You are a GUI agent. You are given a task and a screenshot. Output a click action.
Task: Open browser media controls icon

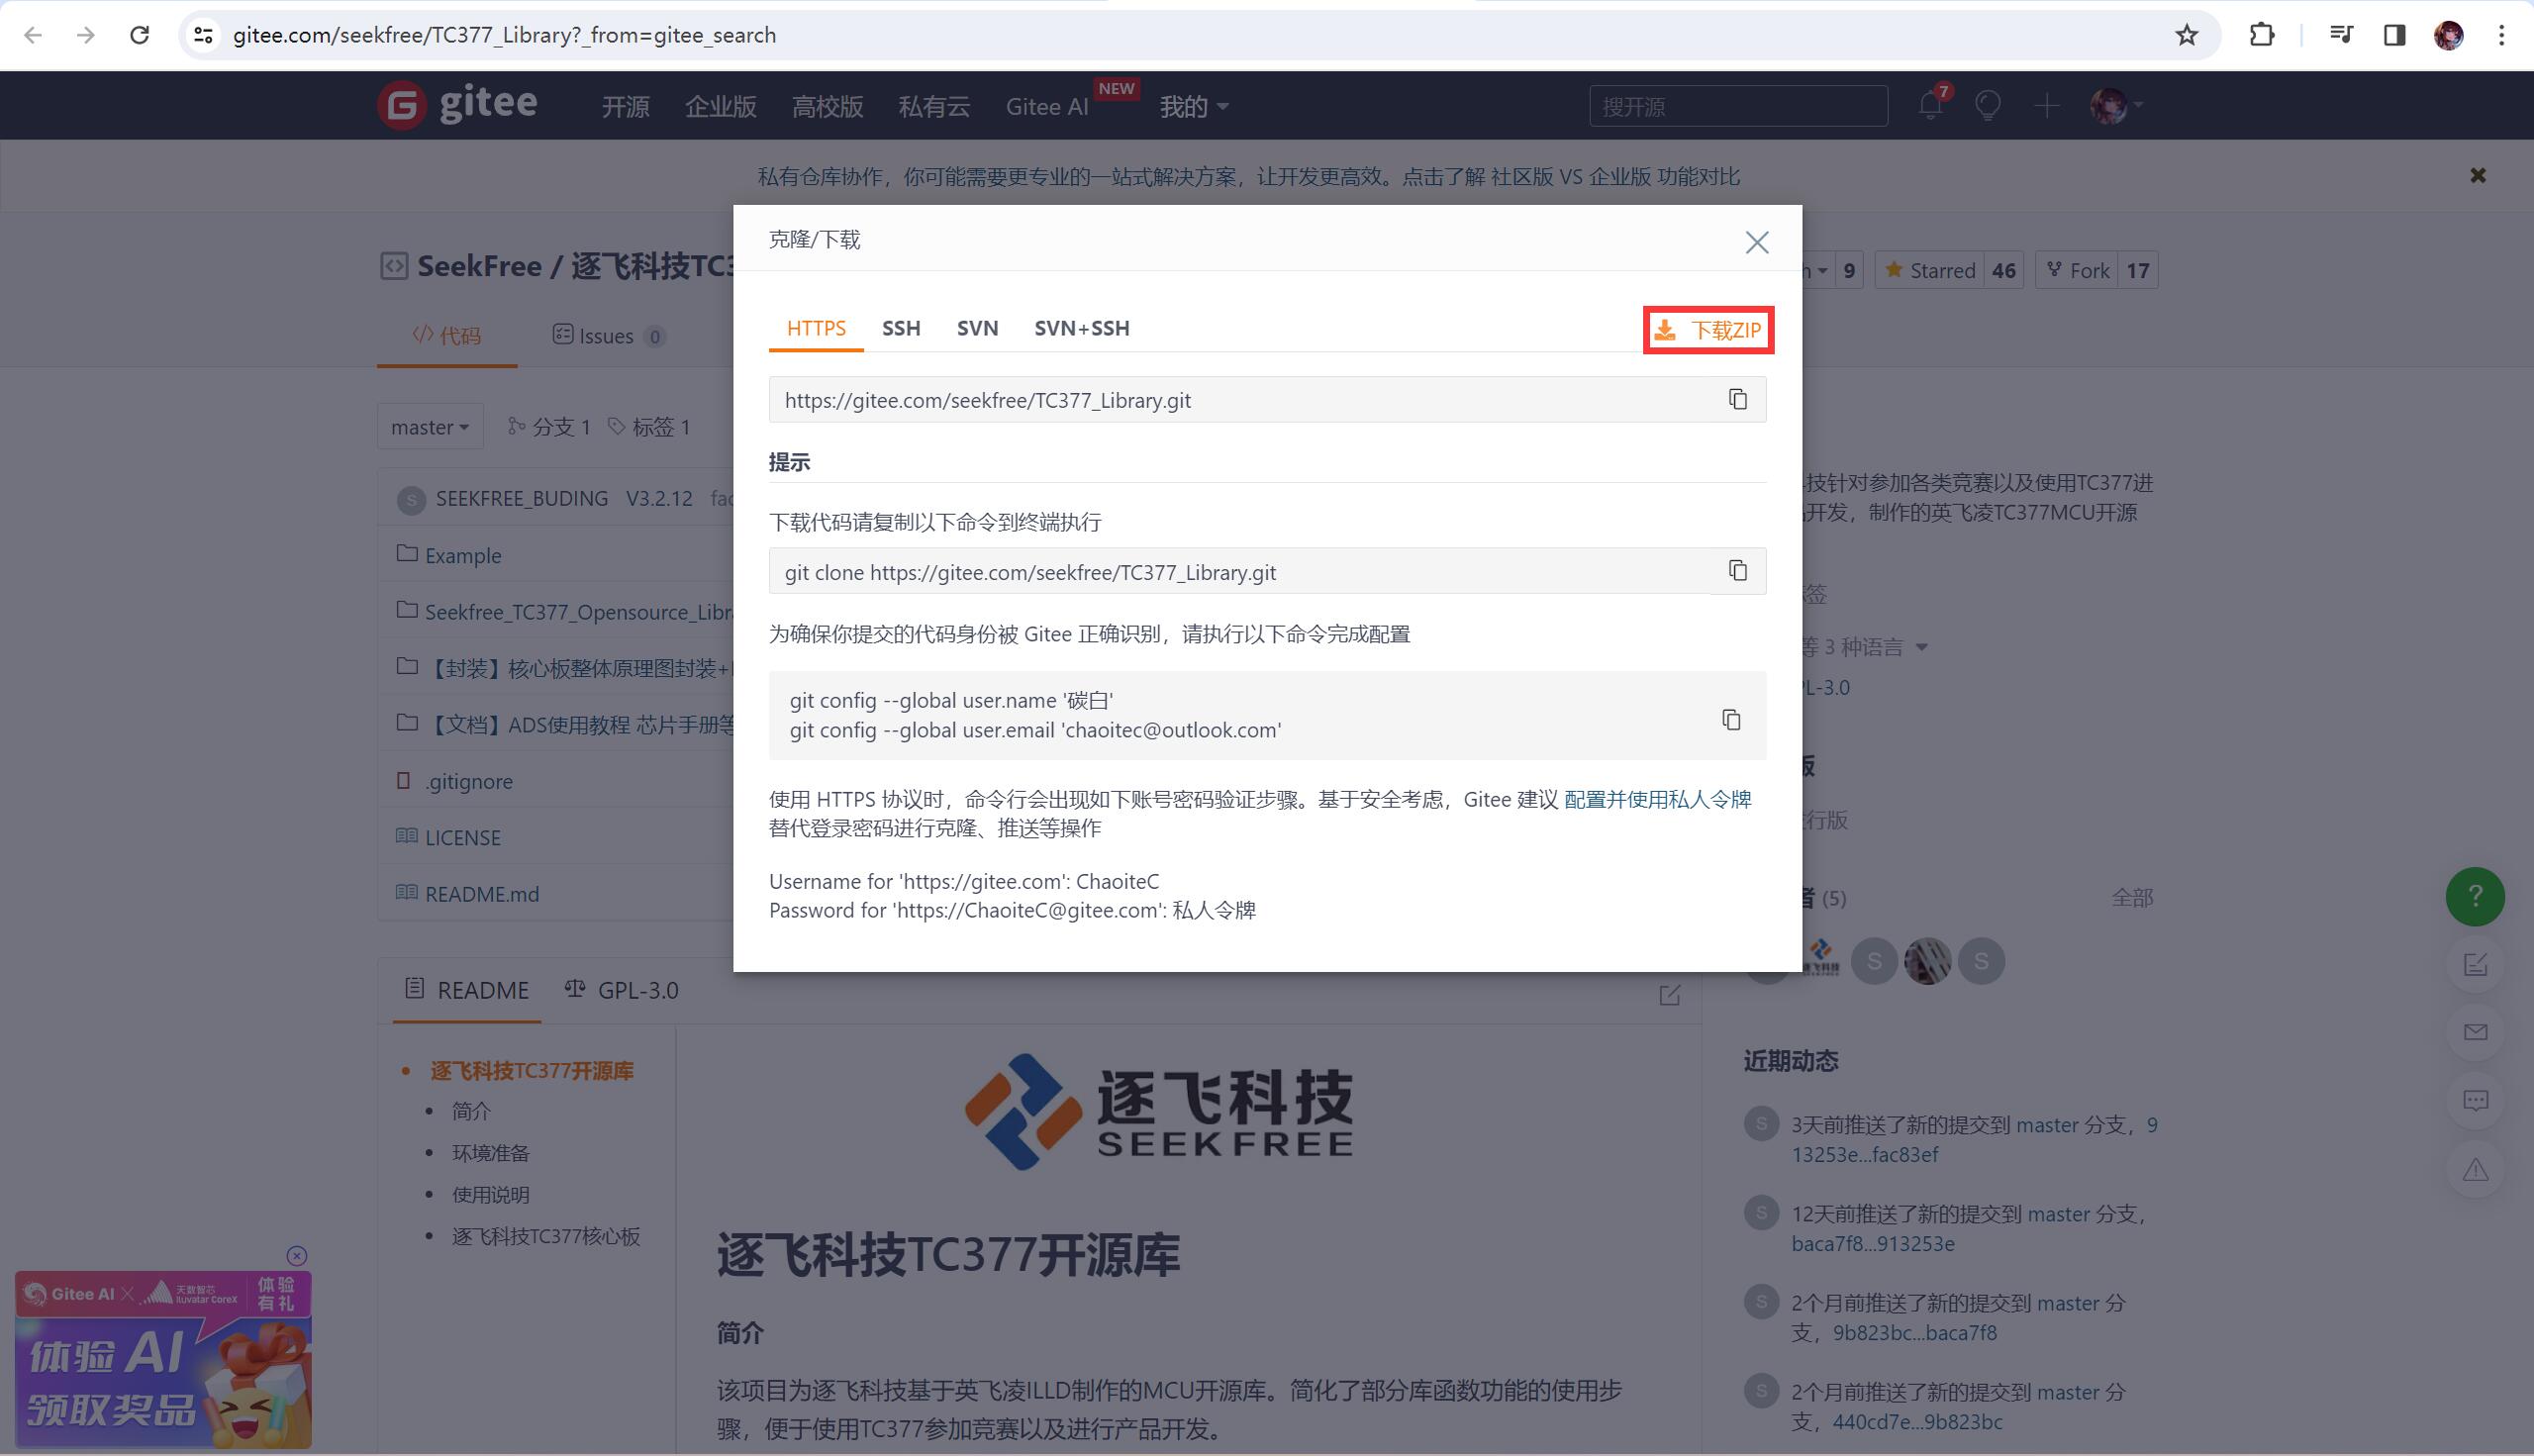[x=2341, y=35]
